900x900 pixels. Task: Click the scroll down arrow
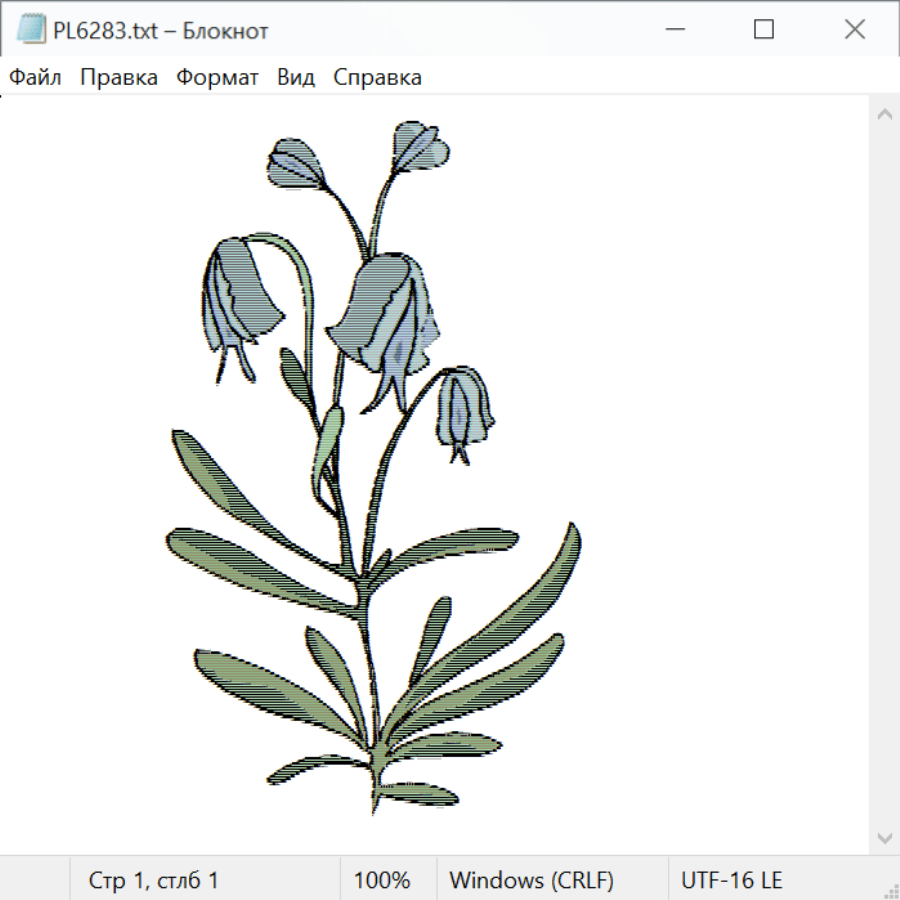(884, 837)
